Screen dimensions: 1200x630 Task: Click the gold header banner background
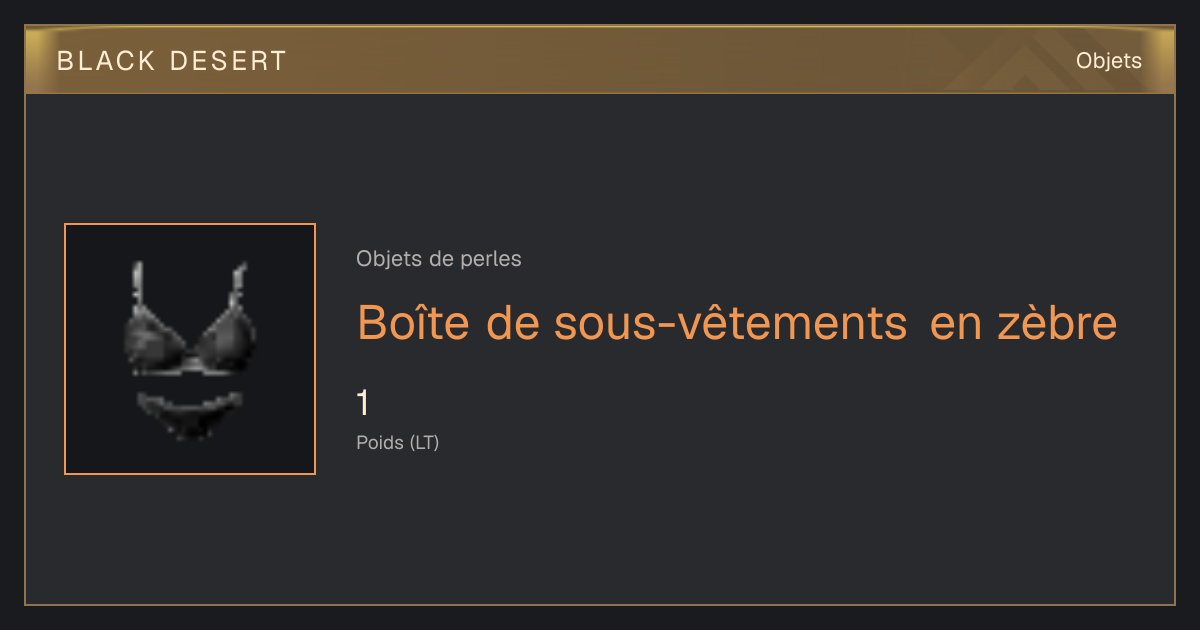pyautogui.click(x=600, y=60)
